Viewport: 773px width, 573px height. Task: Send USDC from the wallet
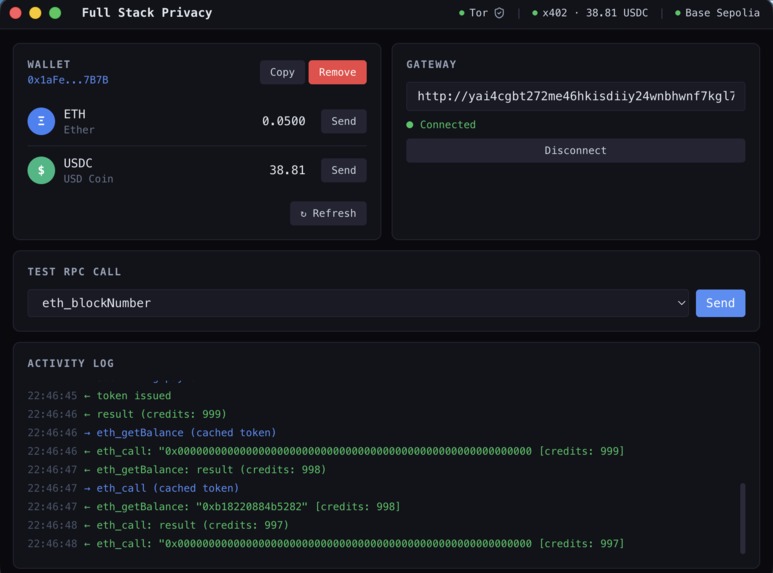click(344, 170)
